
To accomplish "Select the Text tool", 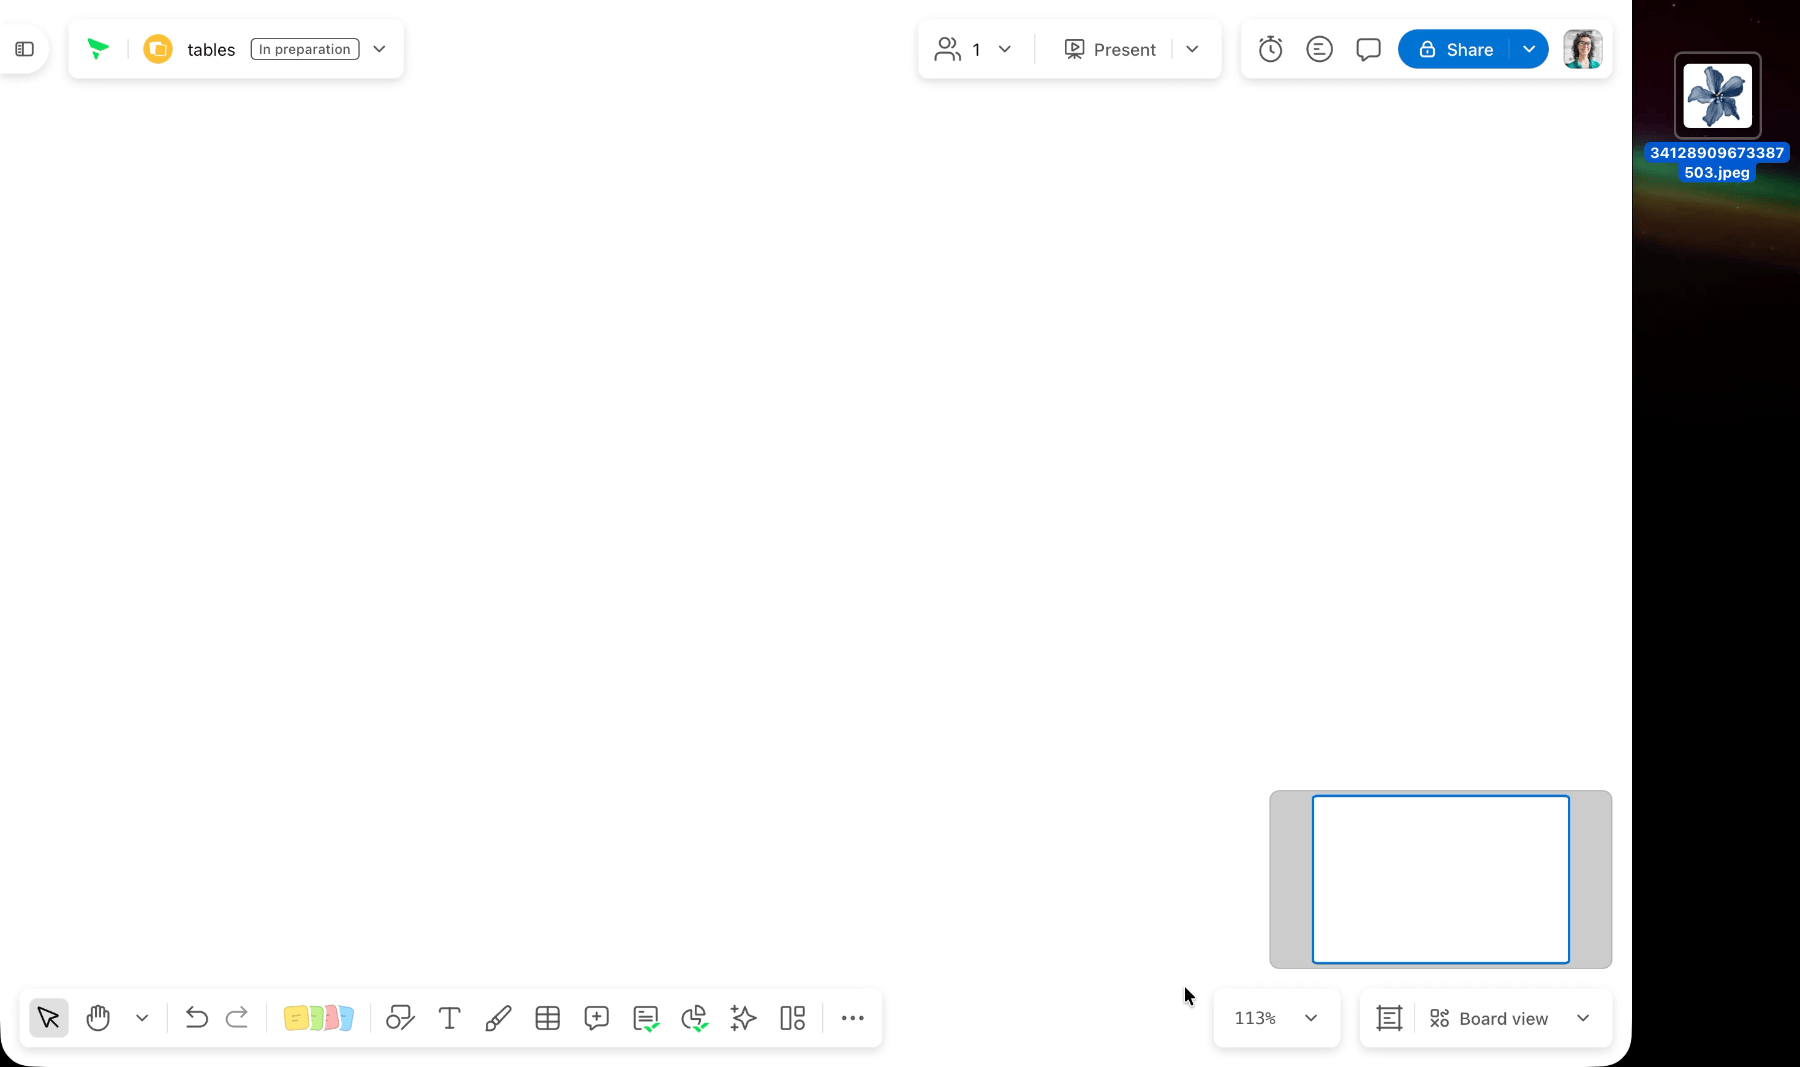I will coord(450,1018).
